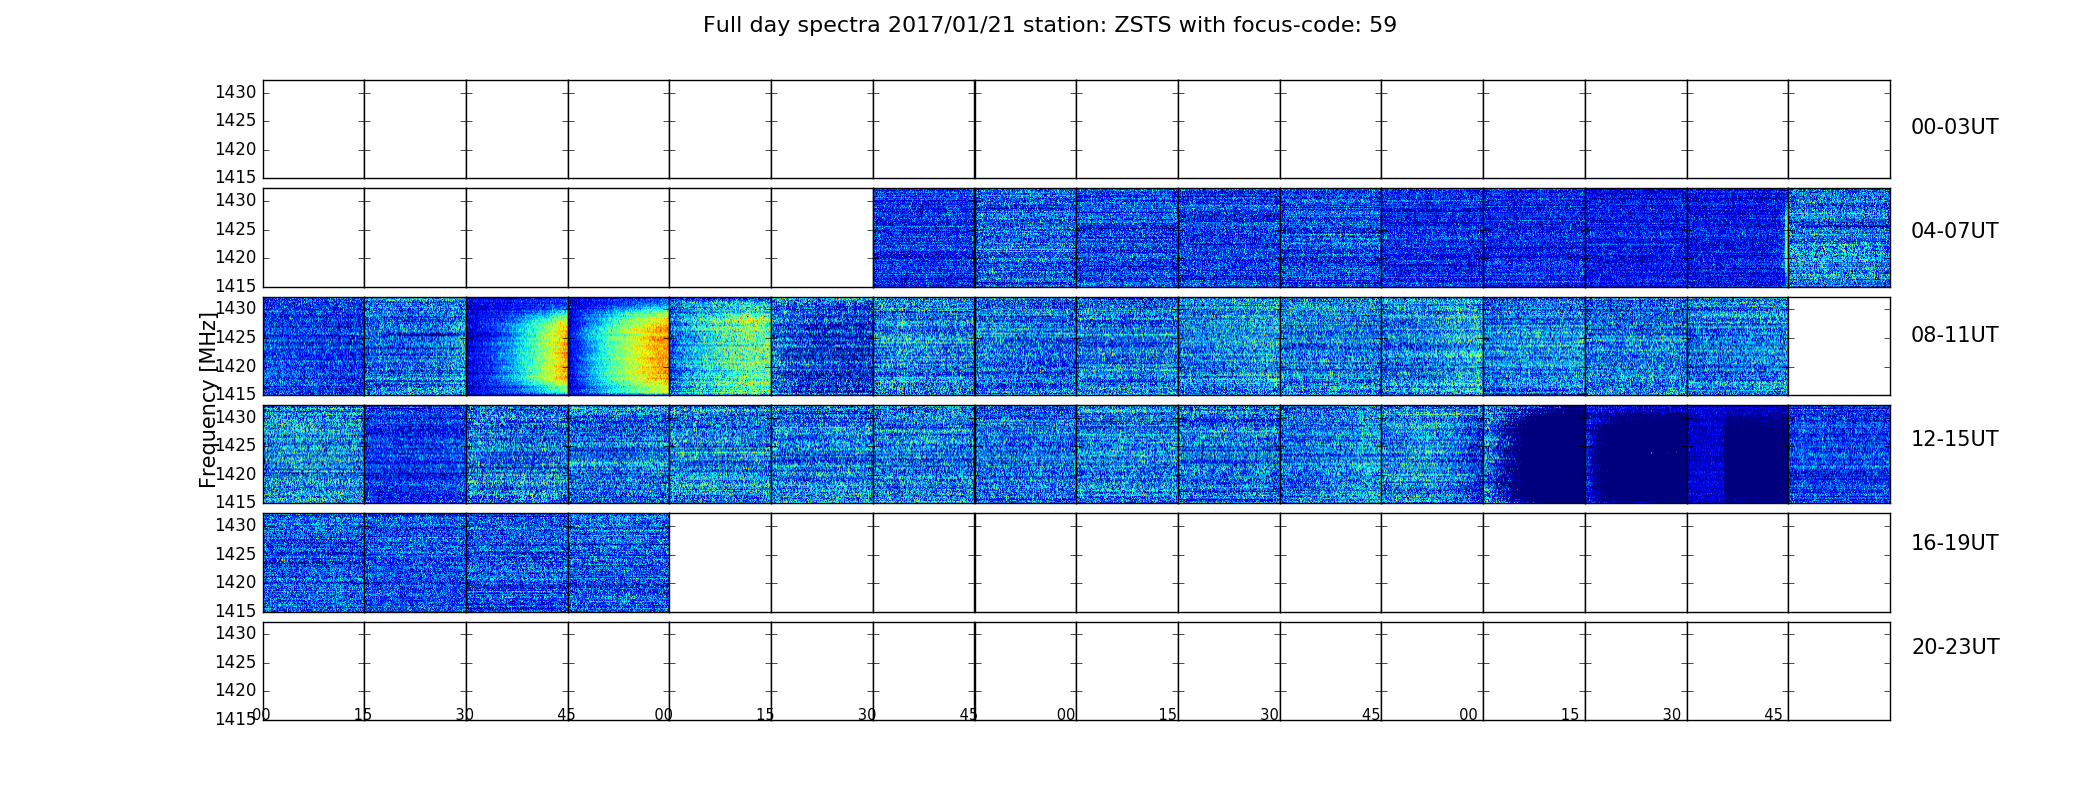2100x800 pixels.
Task: Click the 1425 tick of the 20-23UT row
Action: coord(236,662)
